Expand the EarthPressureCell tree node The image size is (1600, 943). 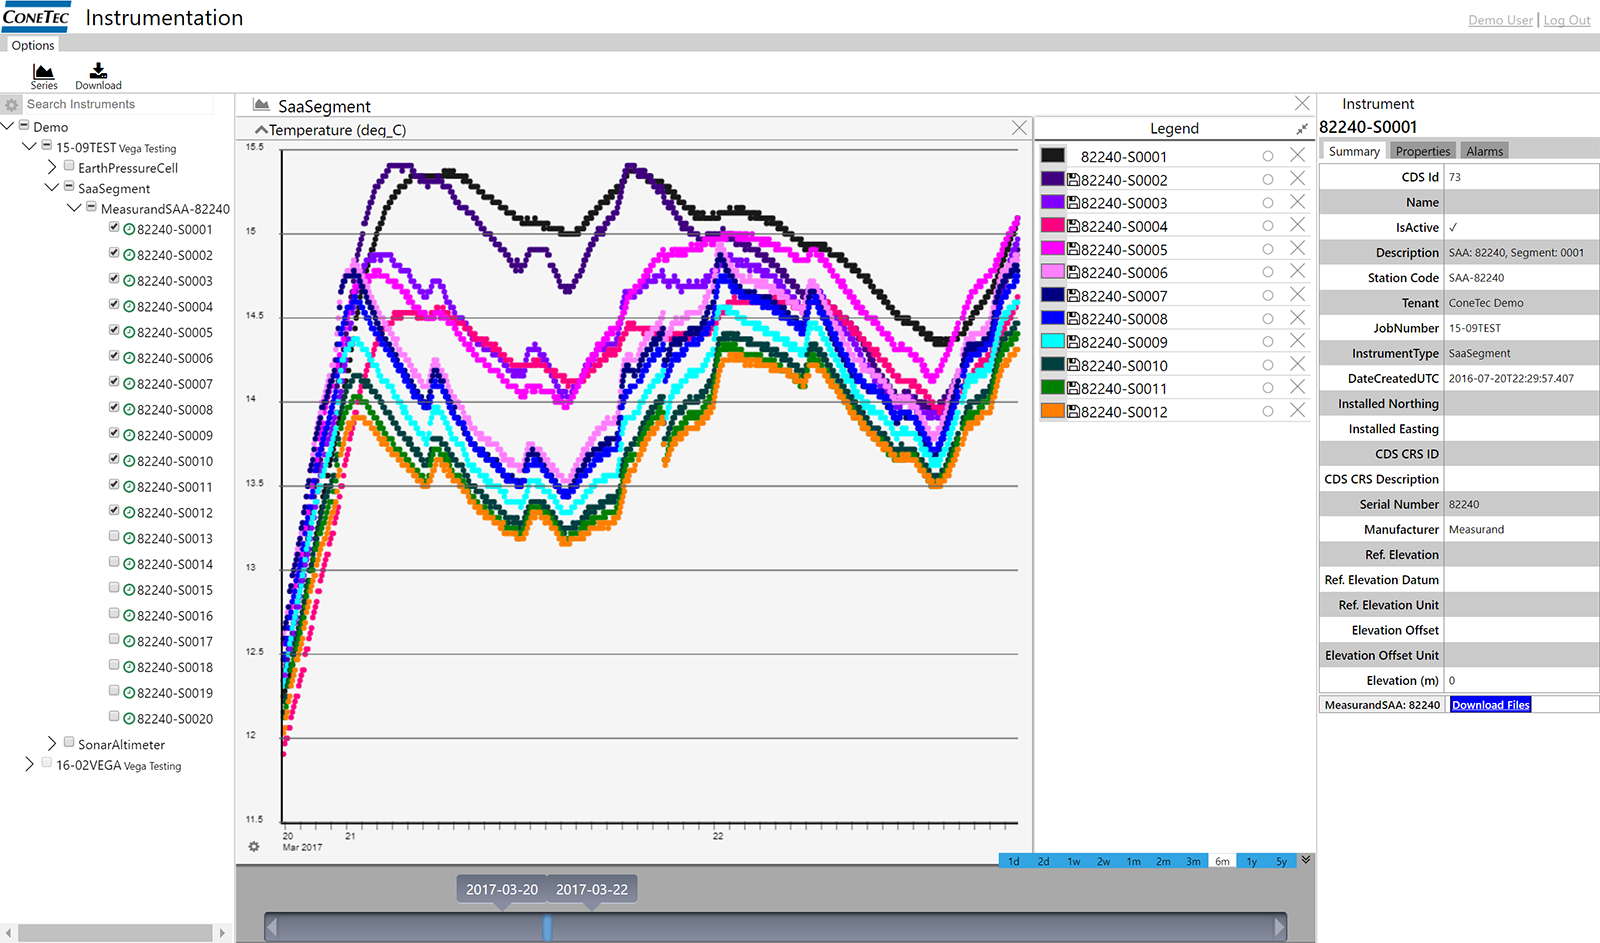click(x=52, y=167)
